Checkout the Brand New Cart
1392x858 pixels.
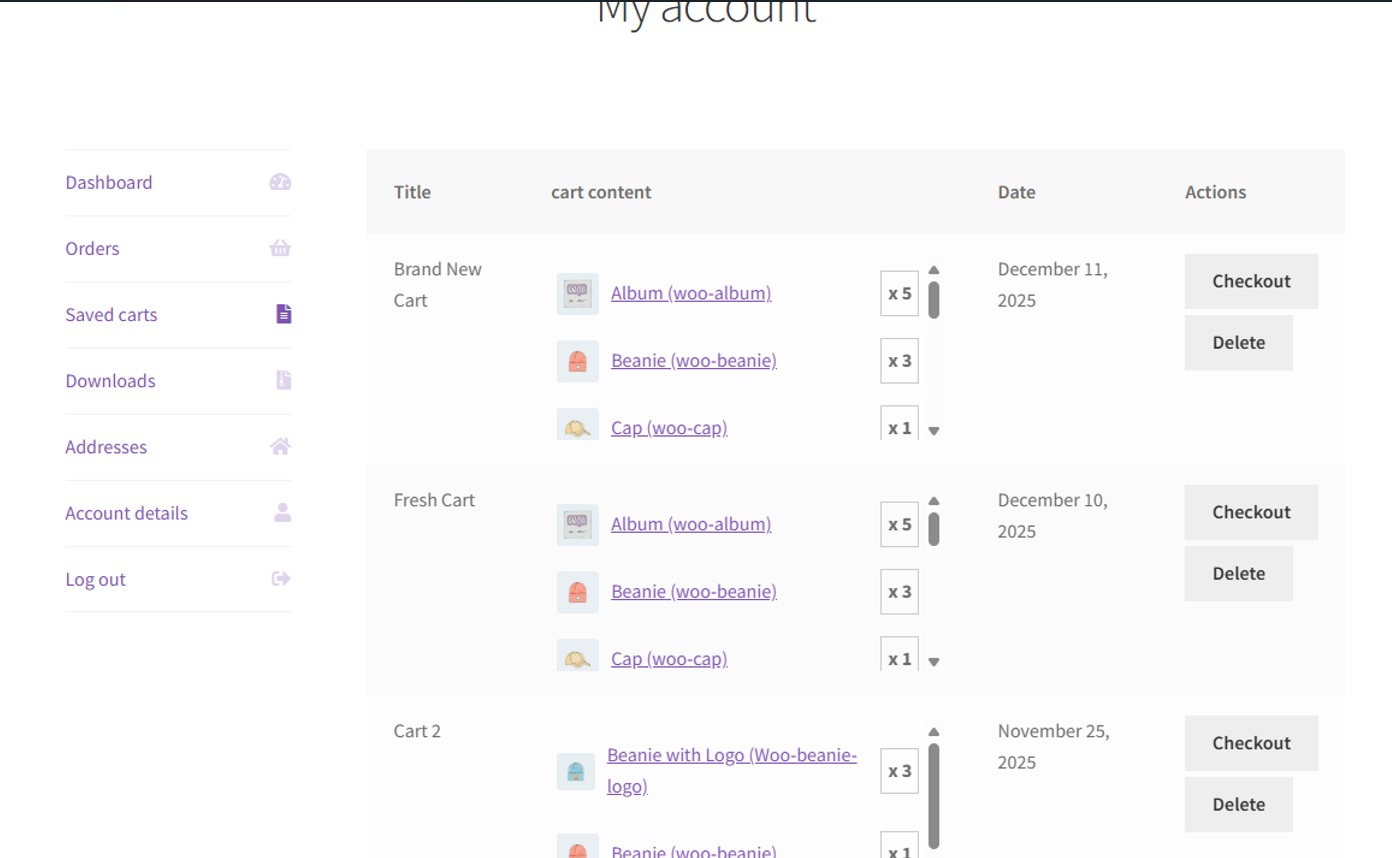click(1251, 281)
